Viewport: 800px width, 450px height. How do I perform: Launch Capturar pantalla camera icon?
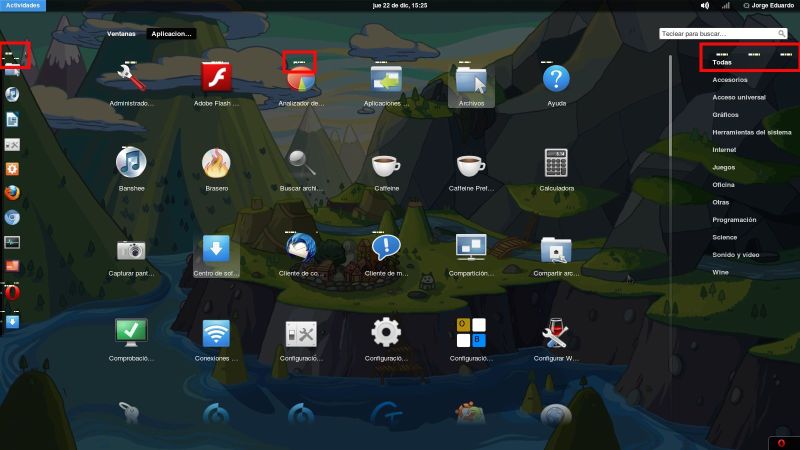pos(131,250)
